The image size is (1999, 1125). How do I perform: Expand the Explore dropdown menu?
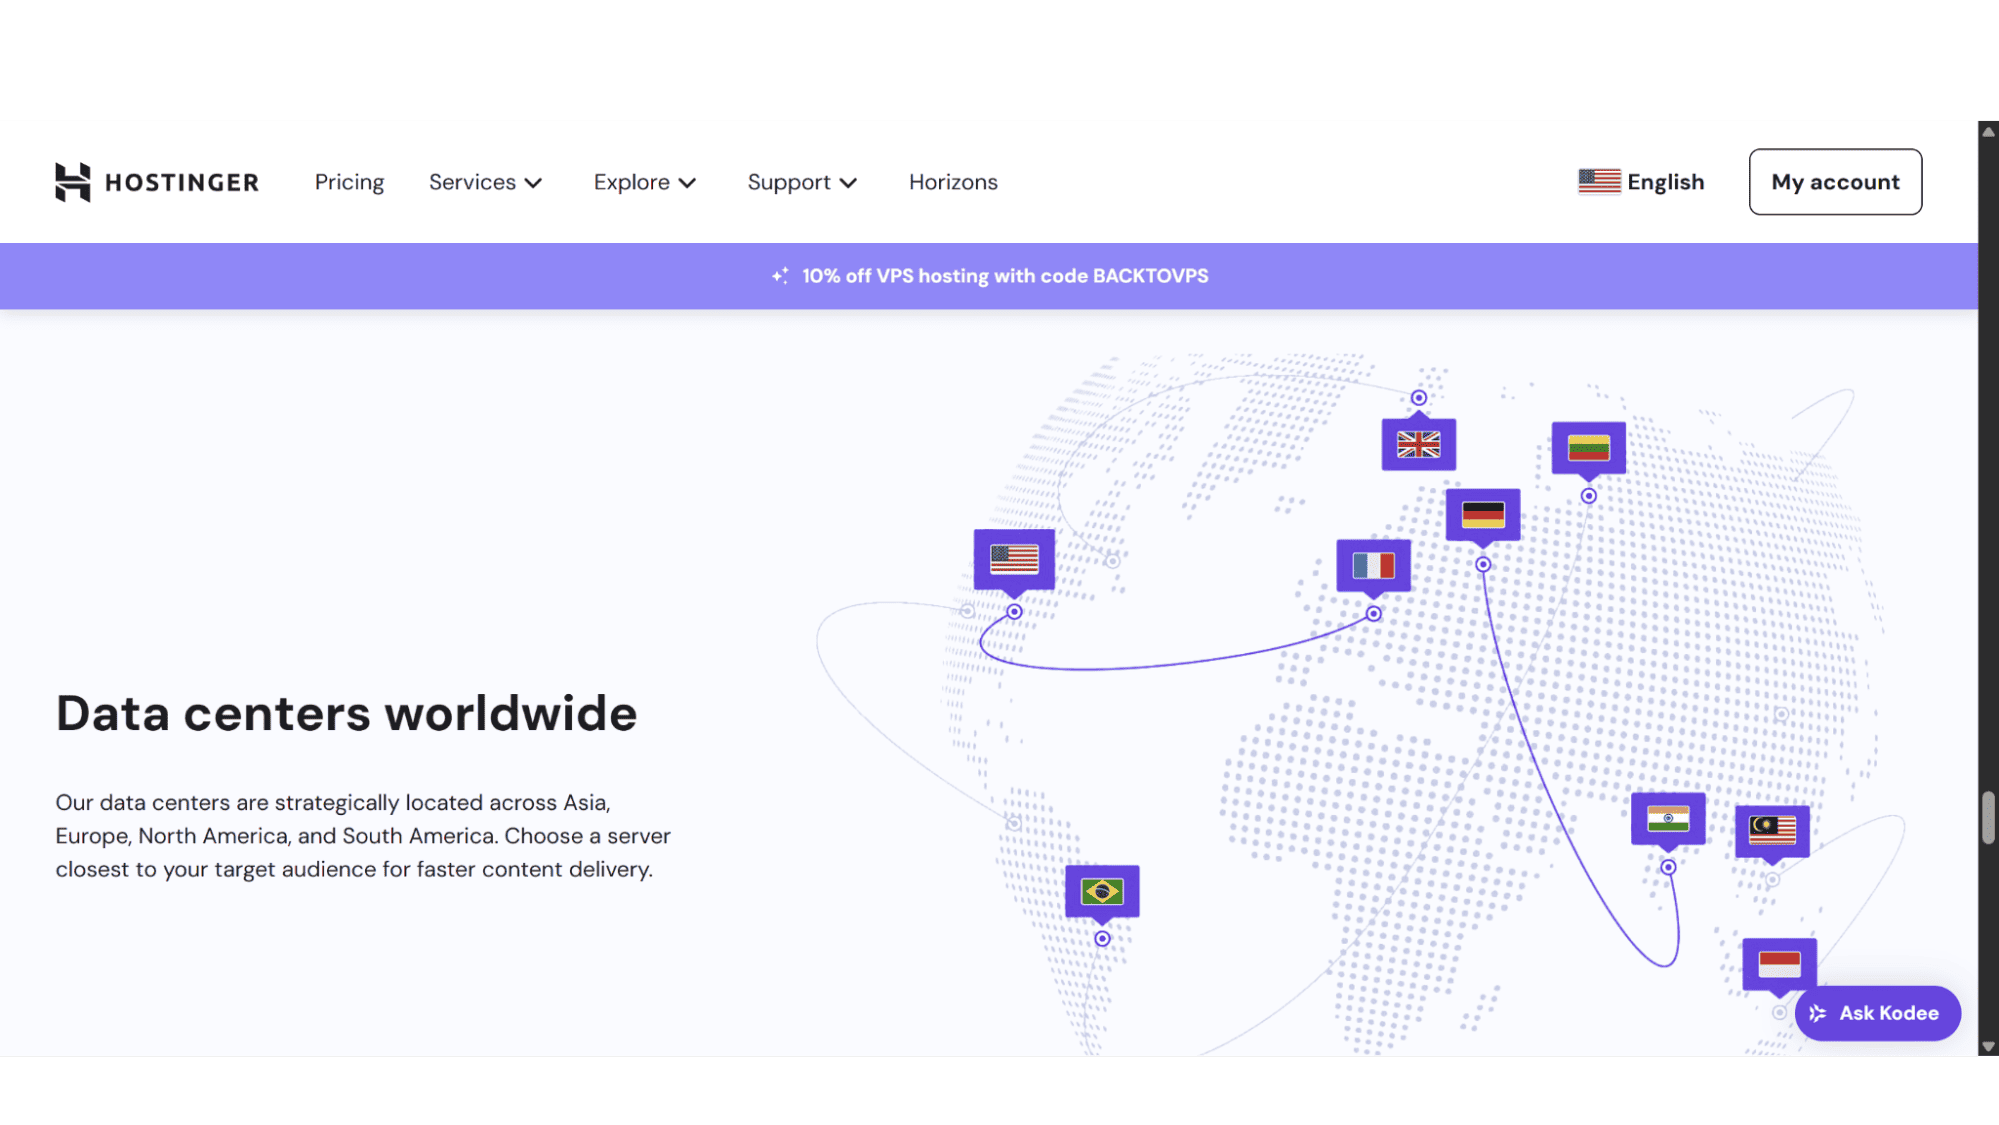tap(644, 182)
